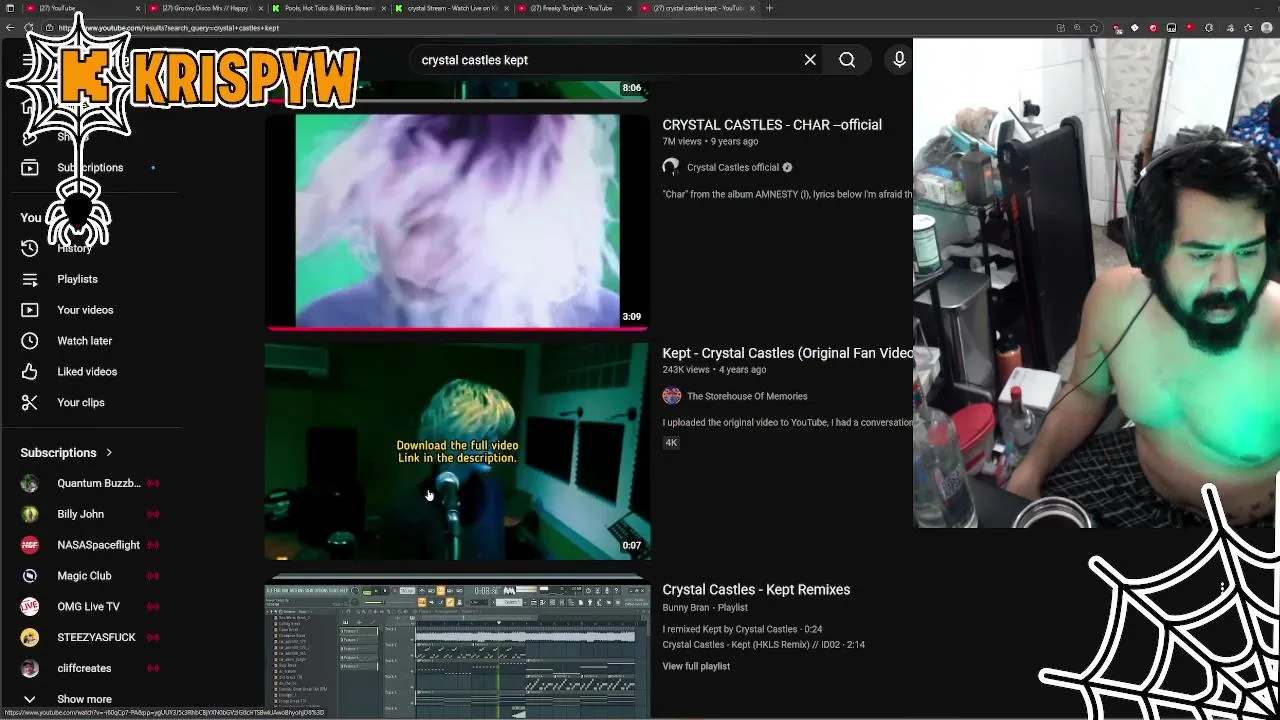Click the 4K badge on Kept video
Viewport: 1280px width, 720px height.
[x=671, y=442]
